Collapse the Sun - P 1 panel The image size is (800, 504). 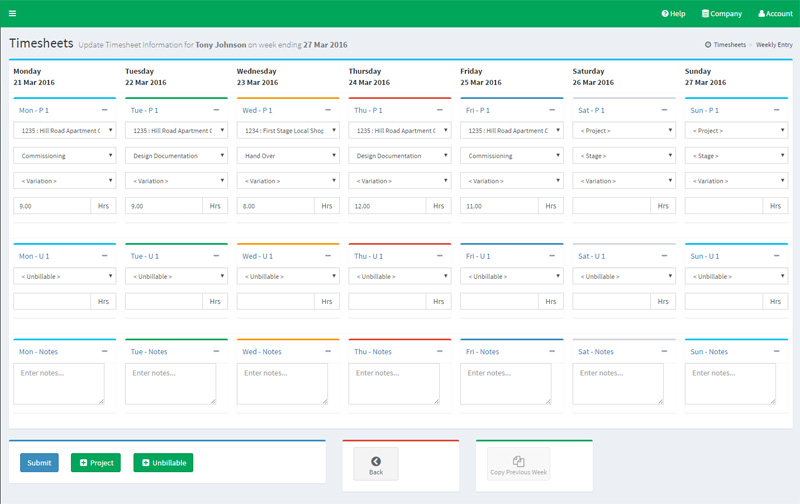777,110
